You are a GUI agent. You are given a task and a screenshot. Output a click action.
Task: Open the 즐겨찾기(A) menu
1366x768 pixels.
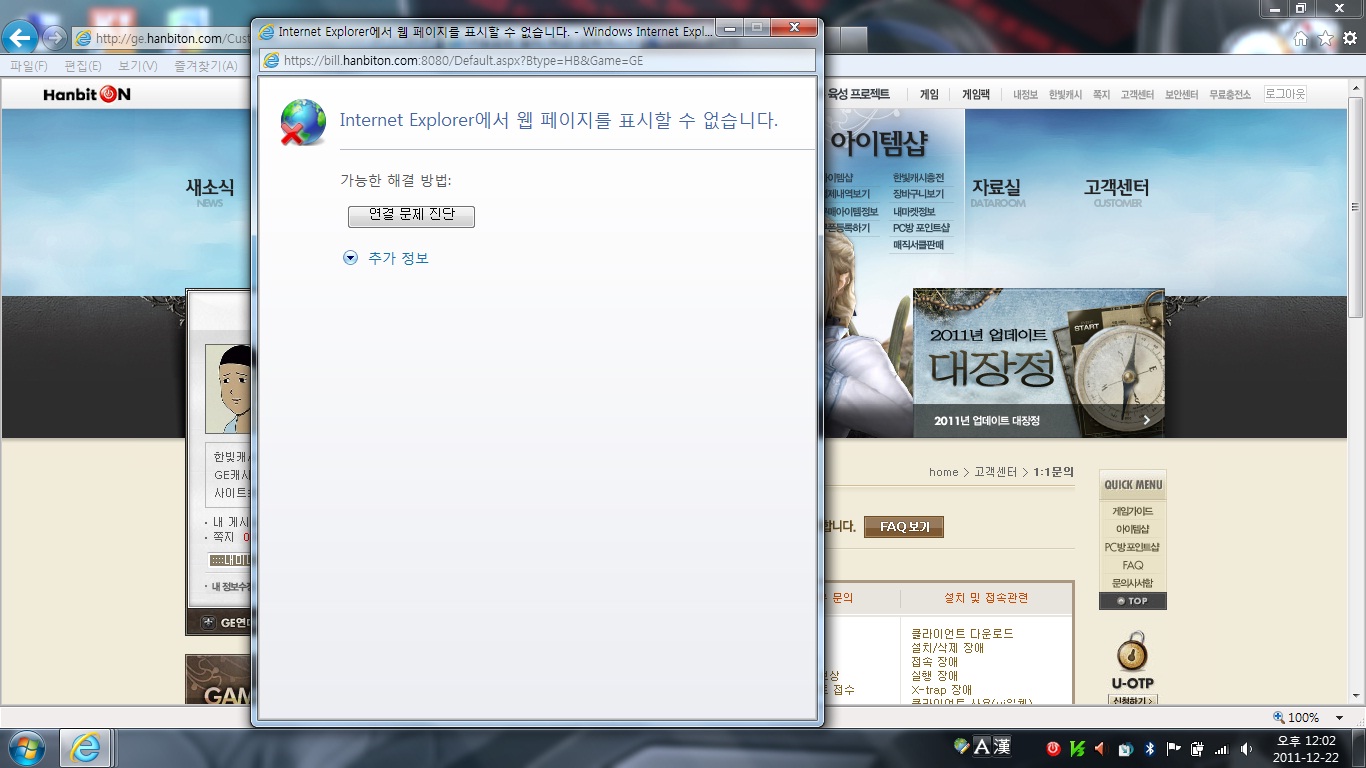pos(206,66)
